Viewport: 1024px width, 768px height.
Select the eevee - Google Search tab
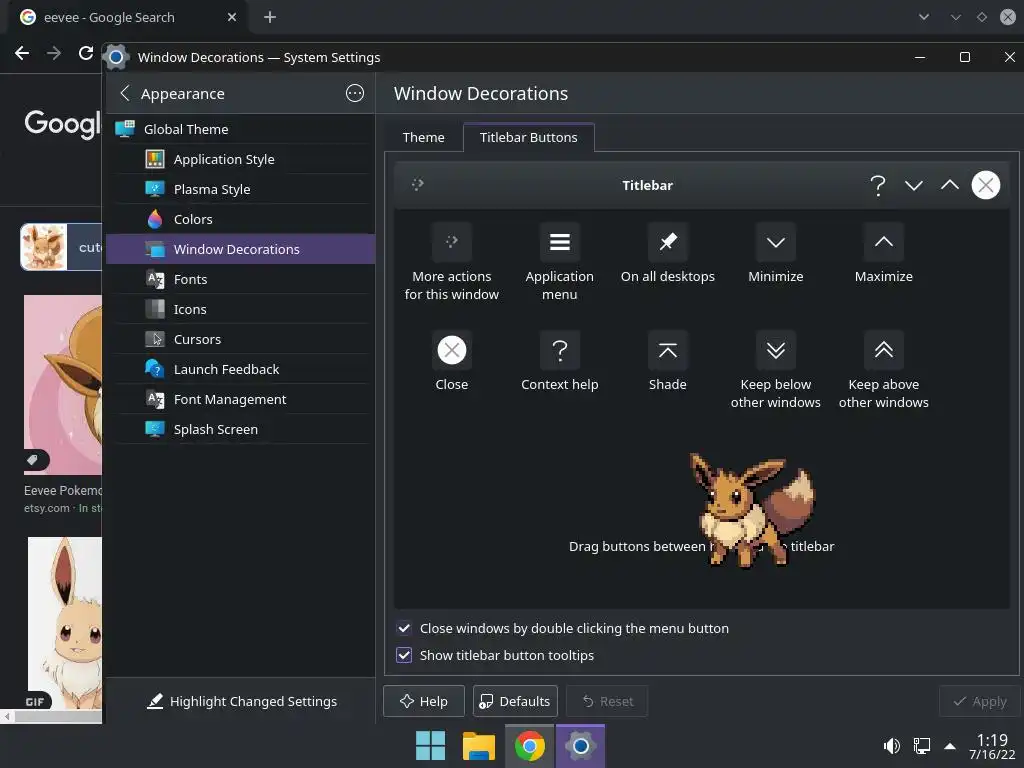(x=127, y=17)
